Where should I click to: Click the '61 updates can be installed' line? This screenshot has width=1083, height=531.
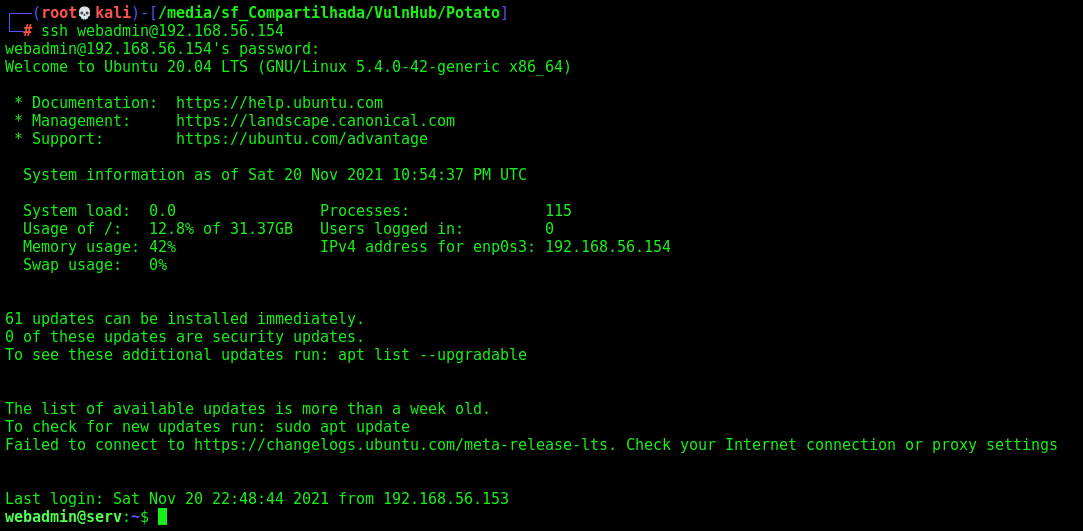184,319
